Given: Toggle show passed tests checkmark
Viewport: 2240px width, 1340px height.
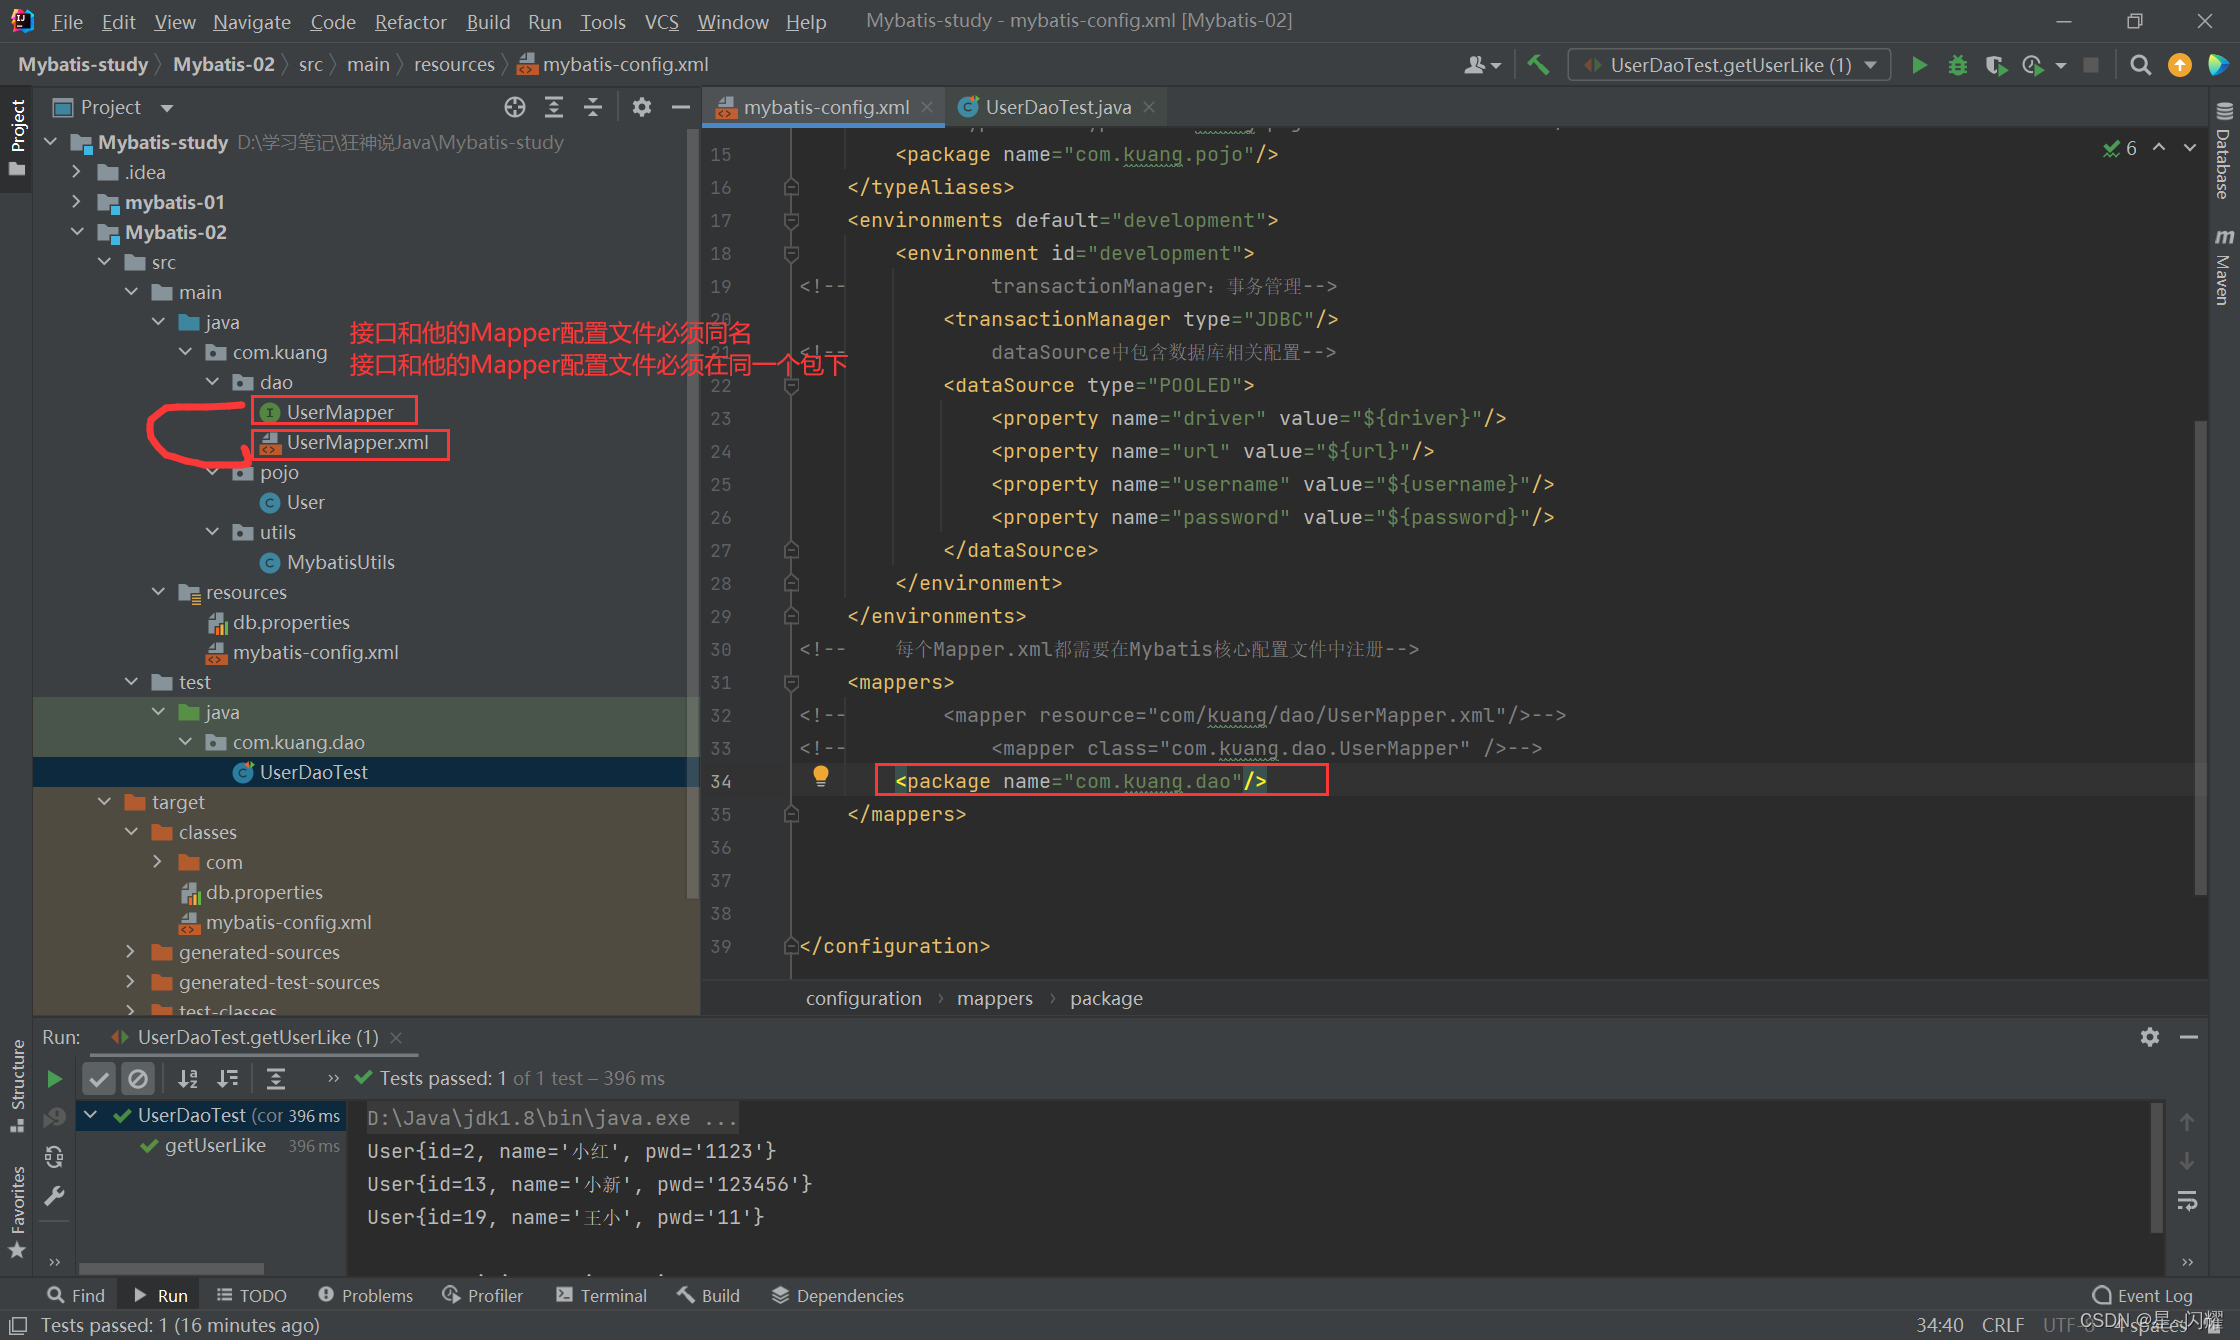Looking at the screenshot, I should coord(99,1078).
